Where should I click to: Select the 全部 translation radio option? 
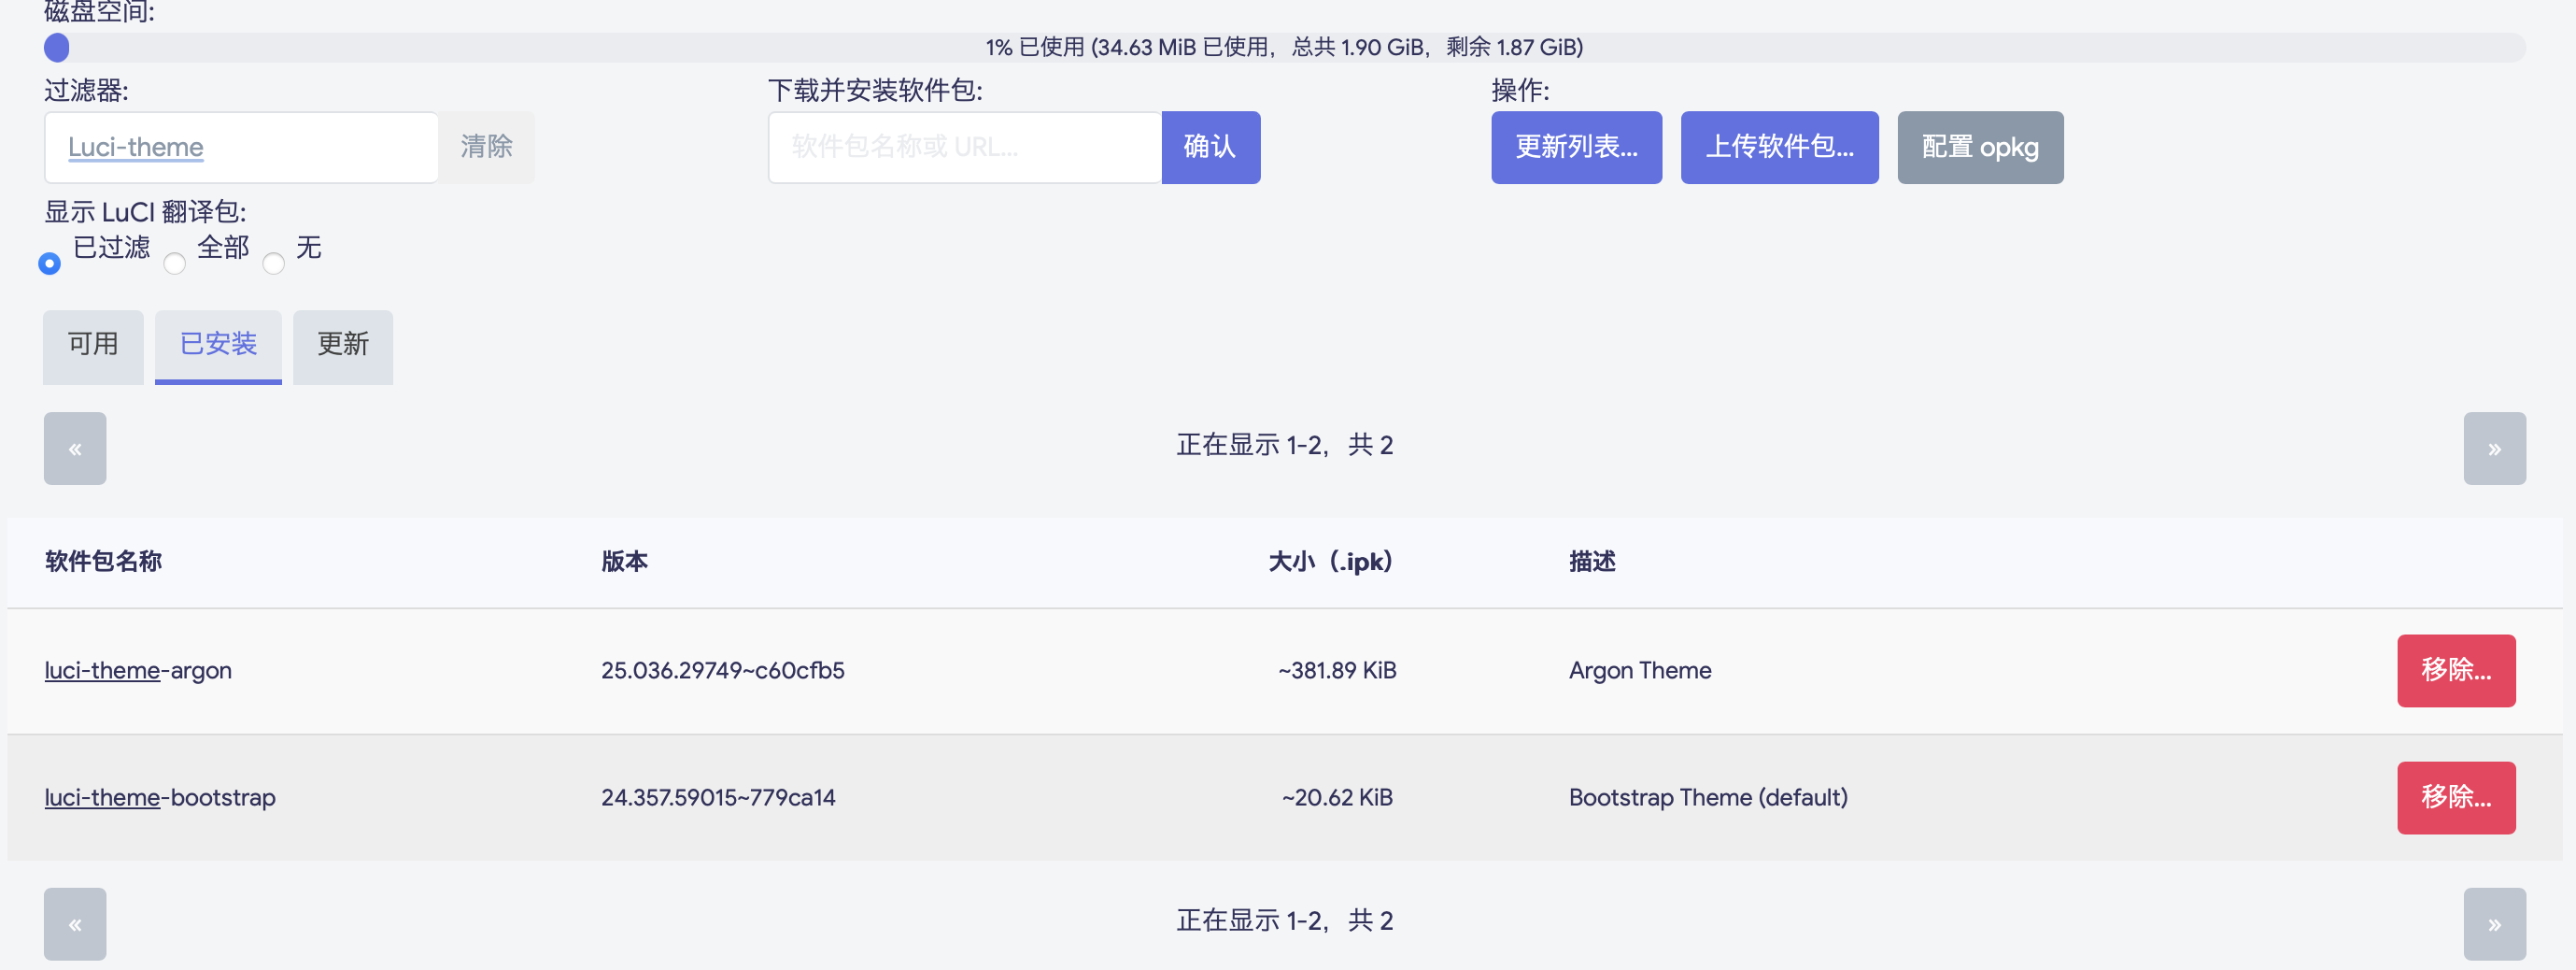tap(175, 263)
